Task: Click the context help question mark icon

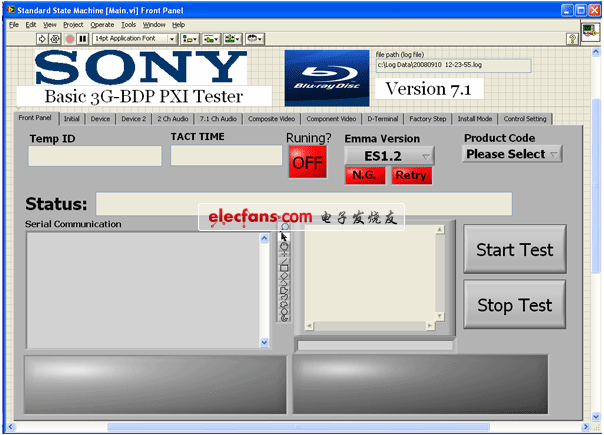Action: tap(574, 38)
